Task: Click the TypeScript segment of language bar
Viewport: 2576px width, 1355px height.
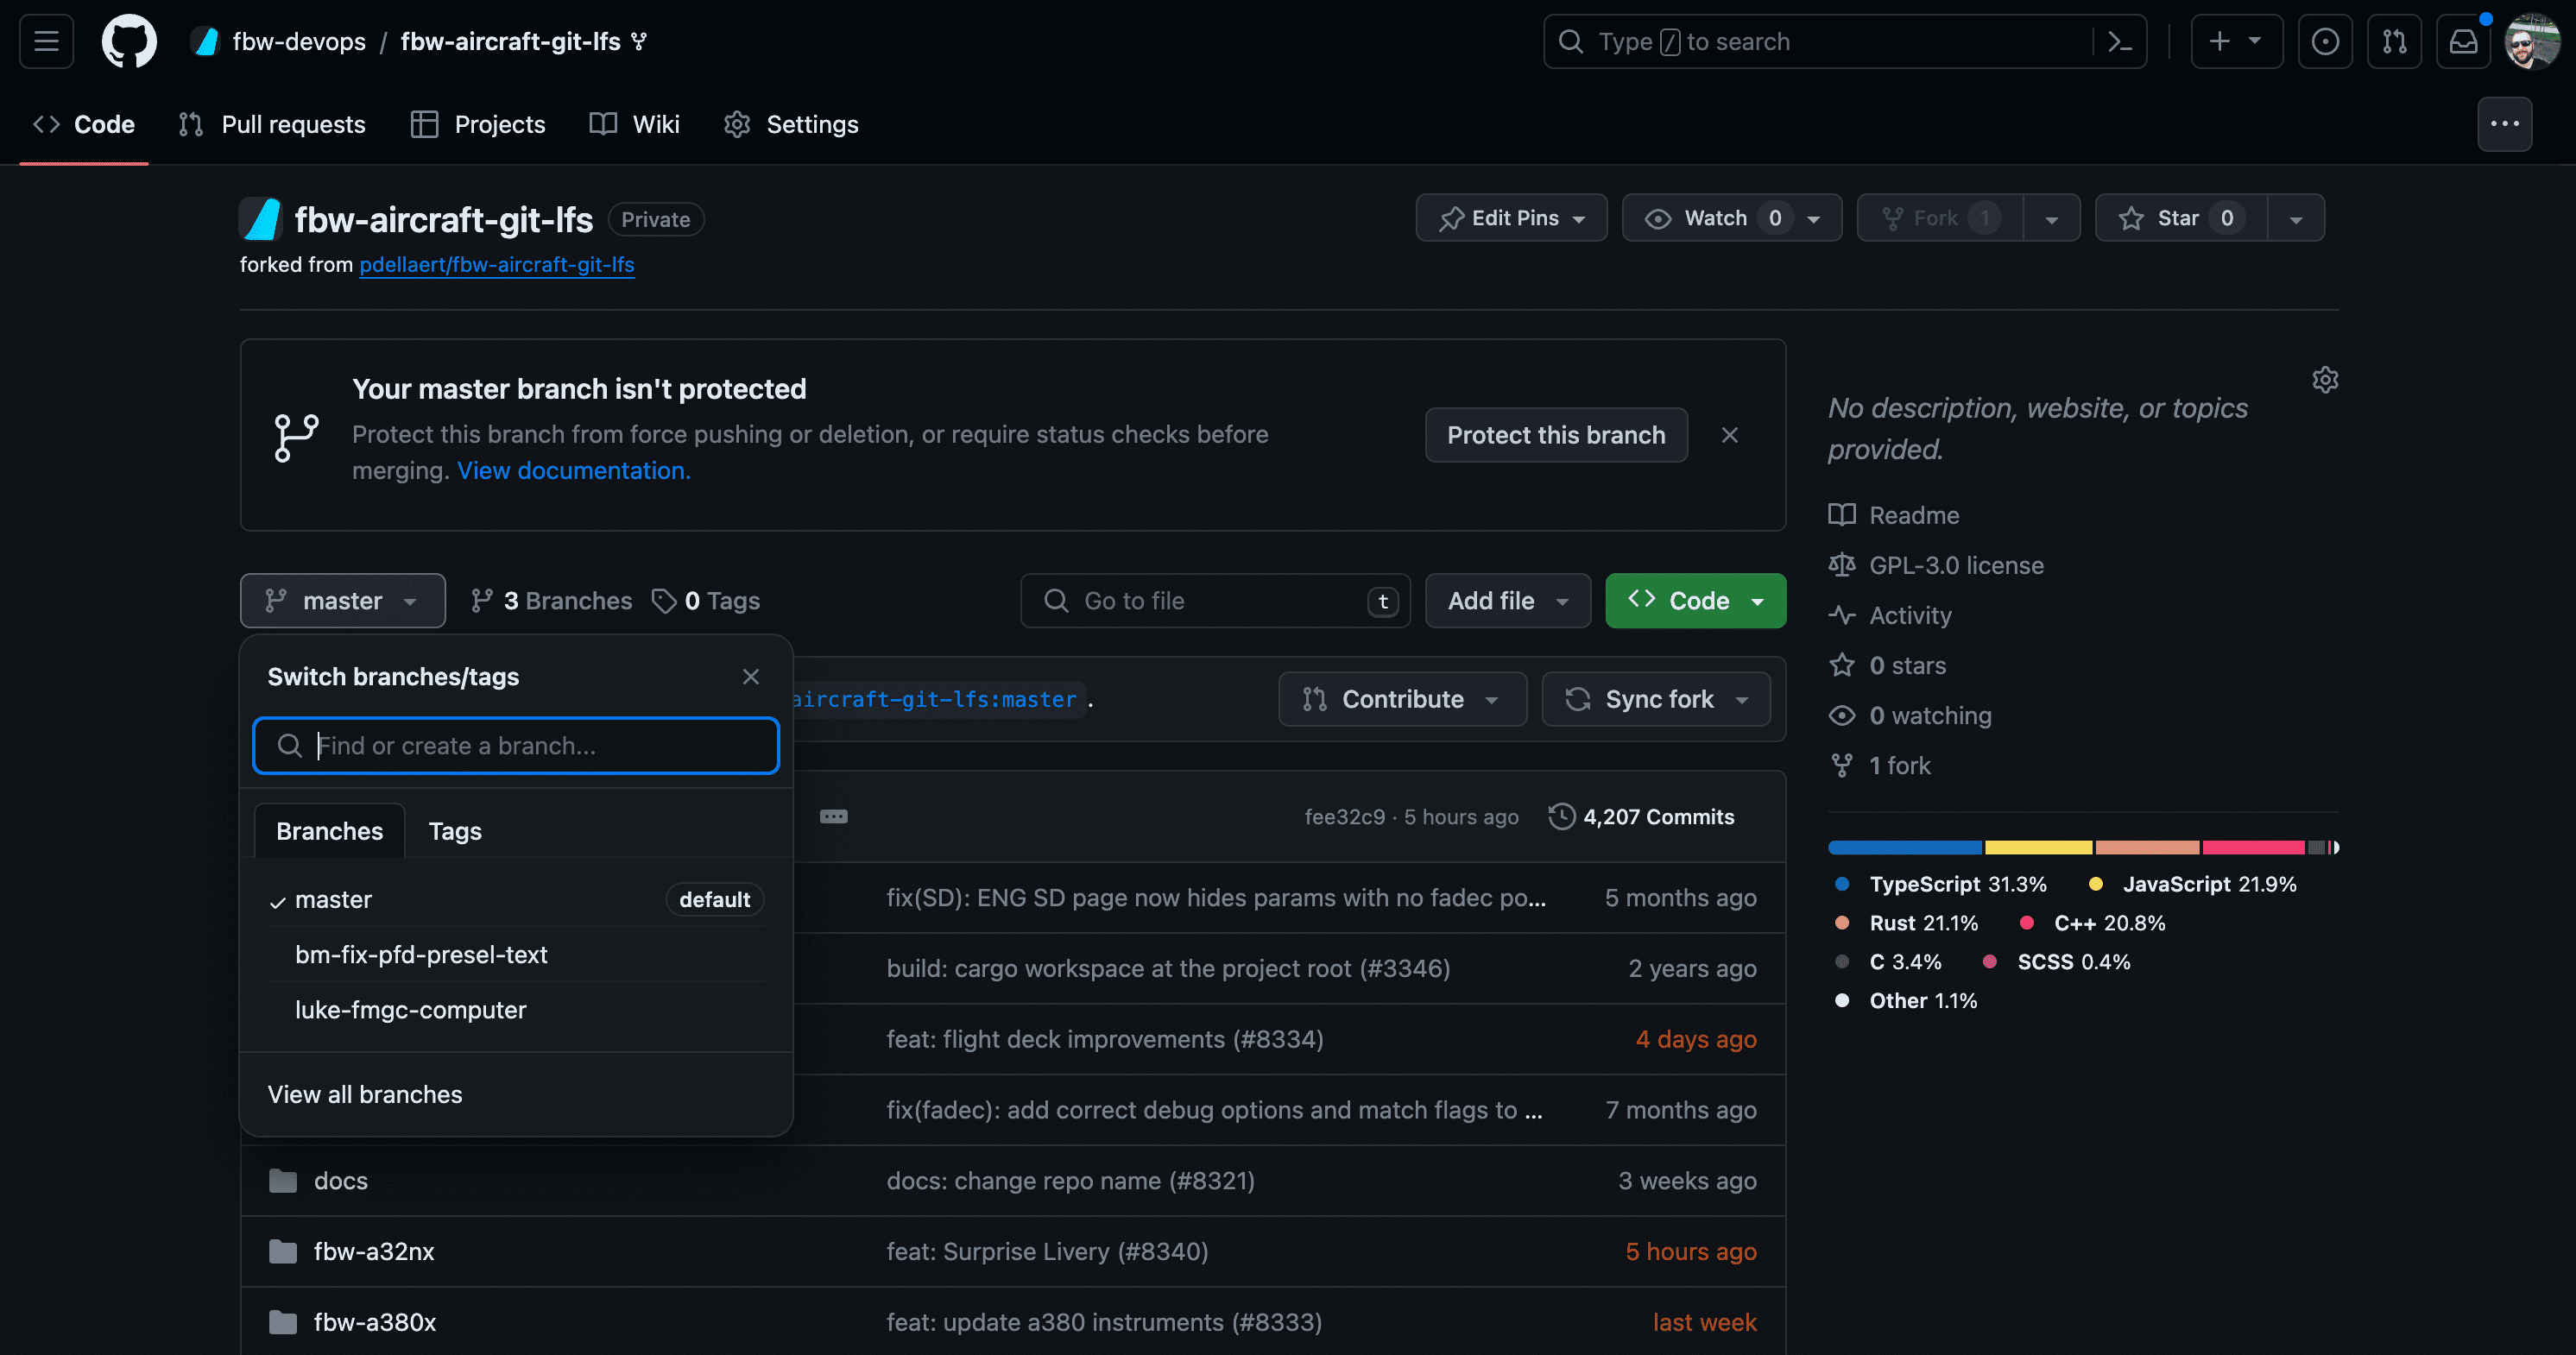Action: coord(1904,848)
